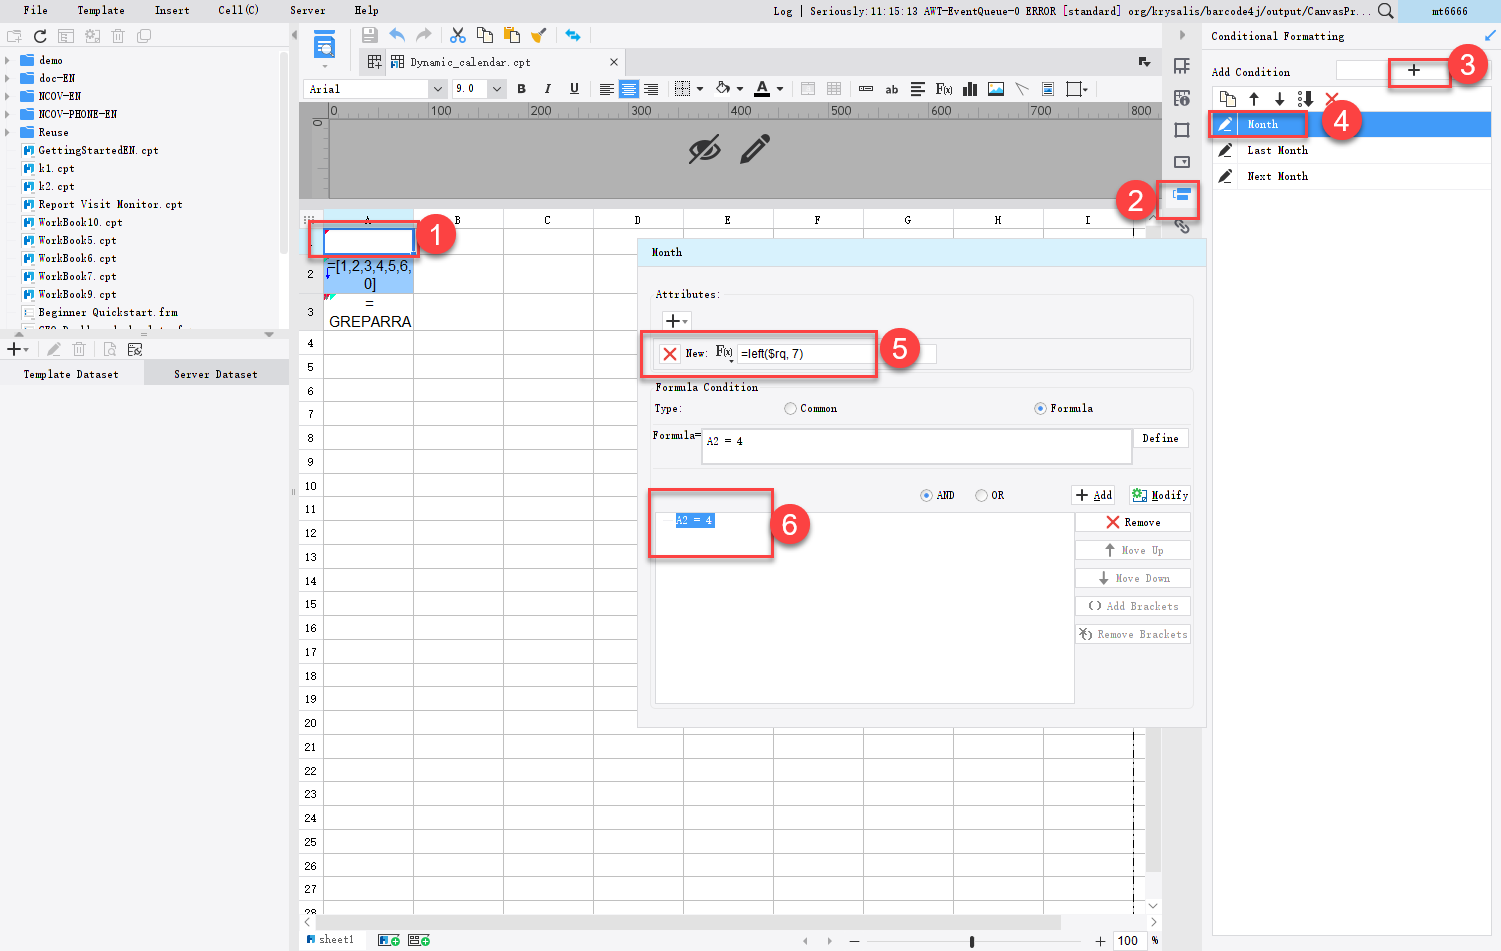Open the font size 9.0 dropdown

click(496, 89)
